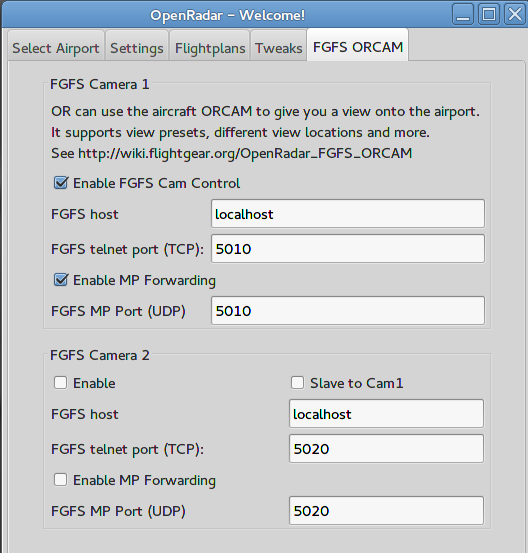
Task: Check the Slave to Cam1 option
Action: [x=297, y=383]
